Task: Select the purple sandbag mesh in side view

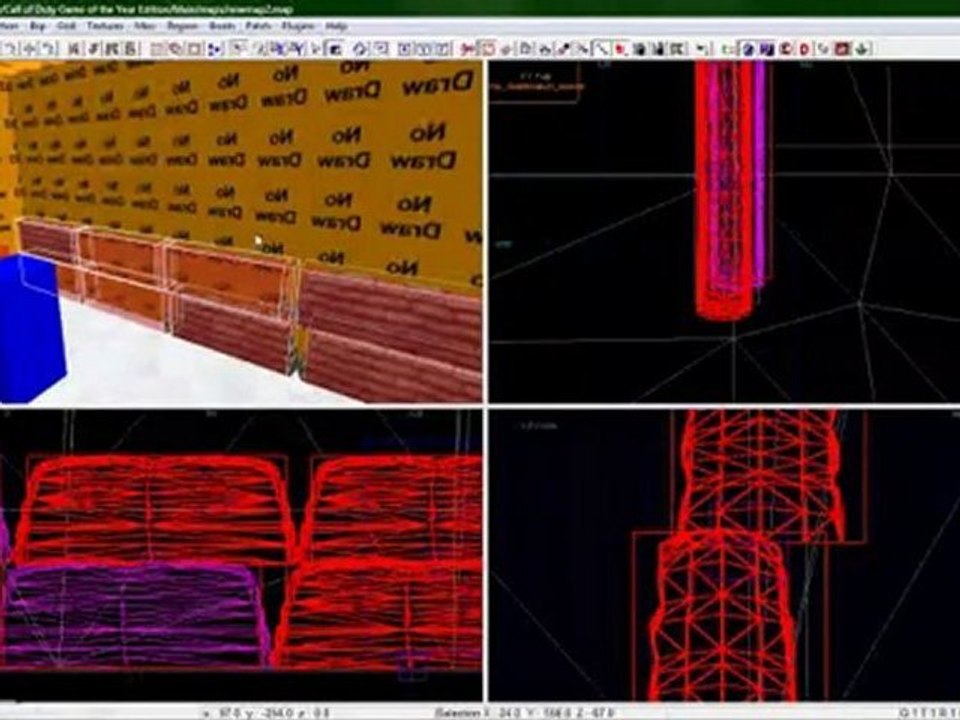Action: click(135, 615)
